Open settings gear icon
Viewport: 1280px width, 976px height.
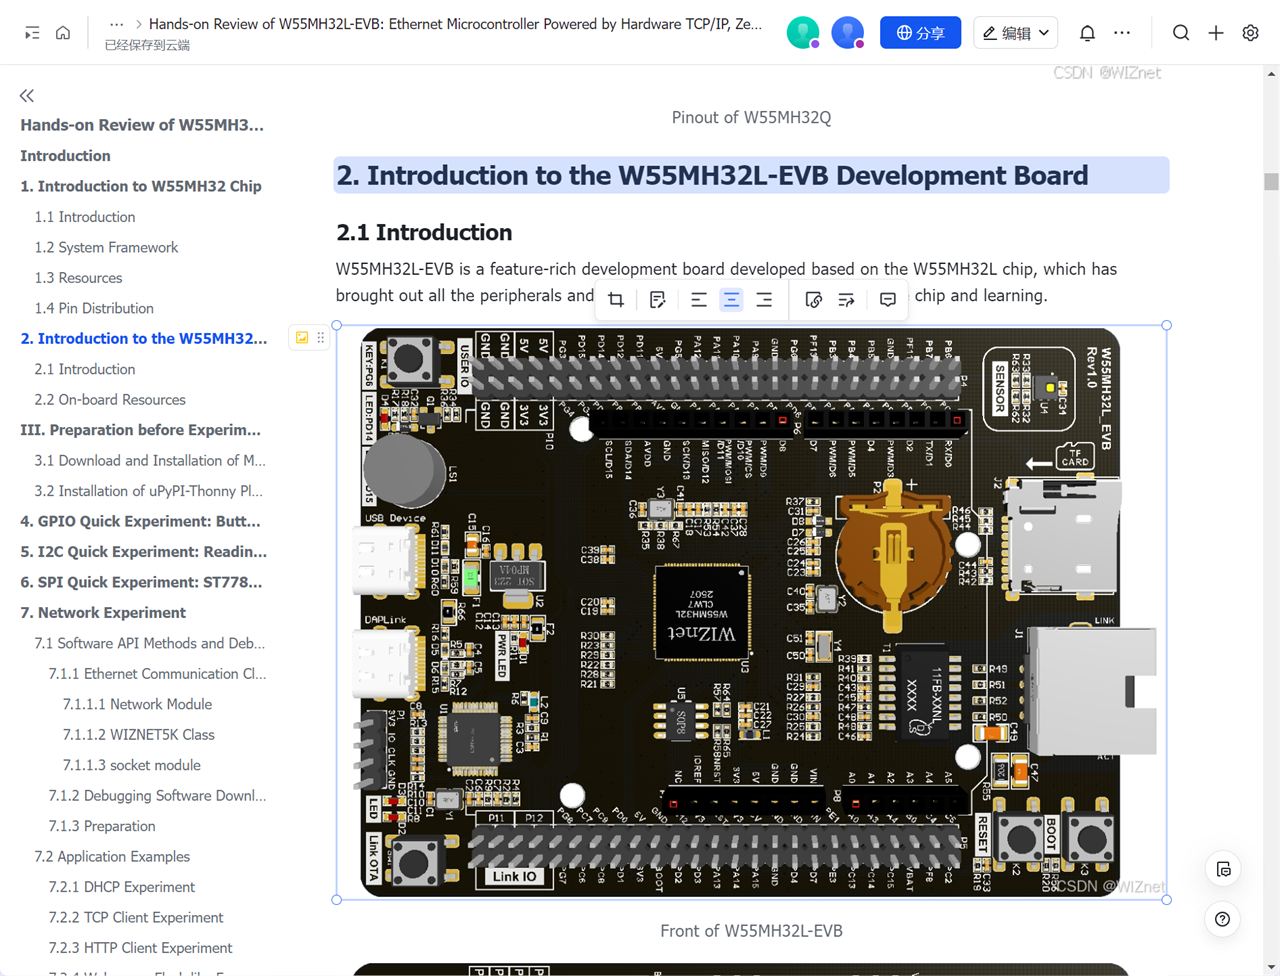pos(1250,33)
